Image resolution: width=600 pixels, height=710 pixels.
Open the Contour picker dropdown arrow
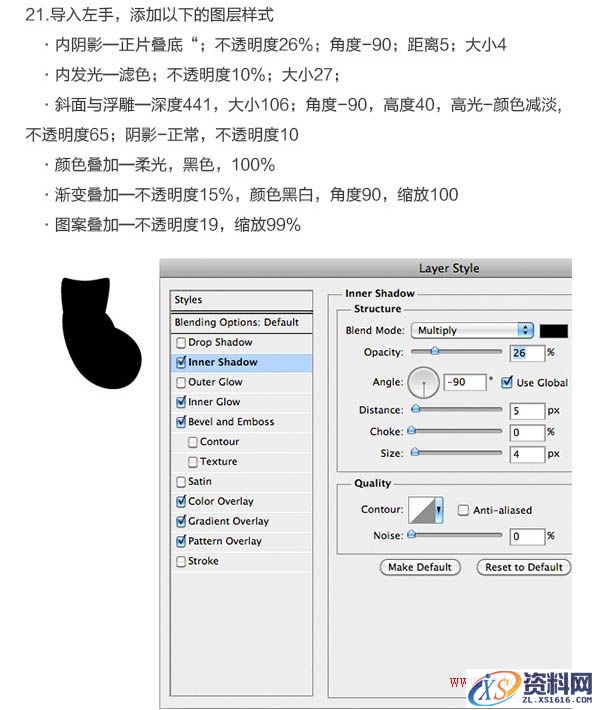438,510
